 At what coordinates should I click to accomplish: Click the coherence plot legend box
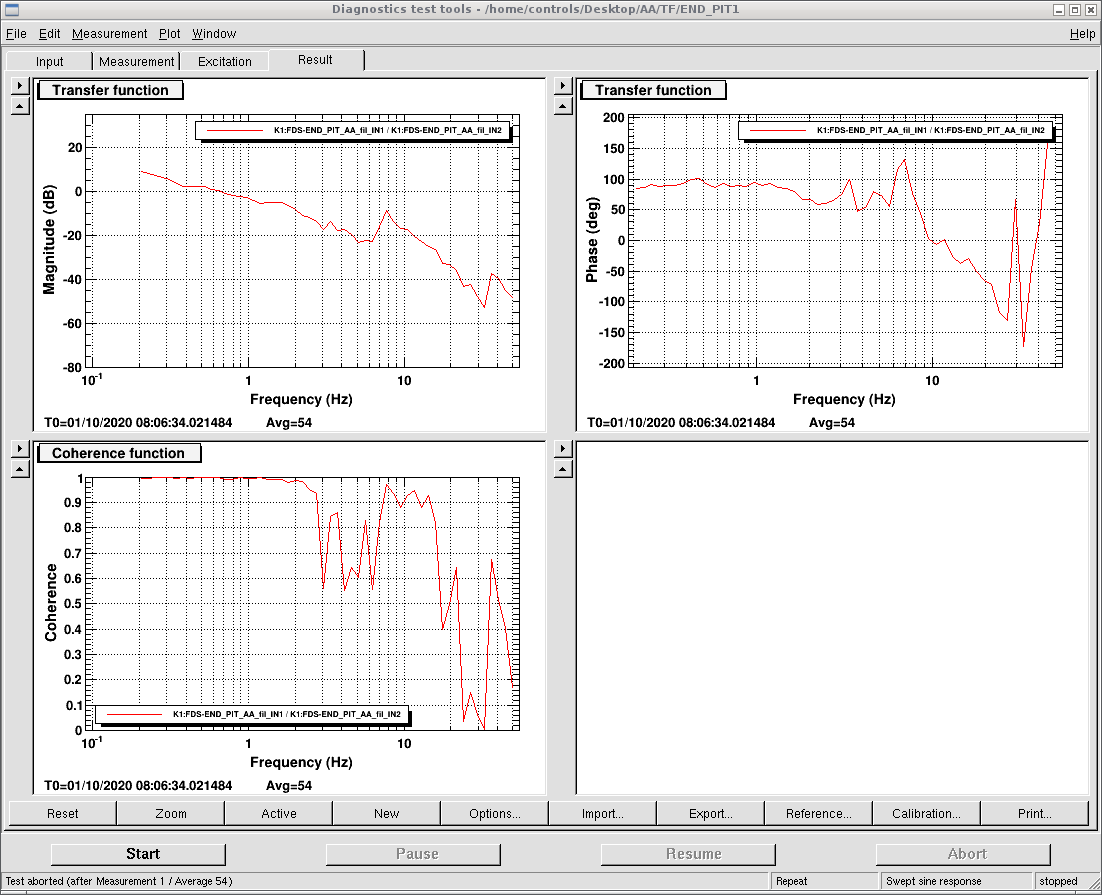[x=252, y=714]
